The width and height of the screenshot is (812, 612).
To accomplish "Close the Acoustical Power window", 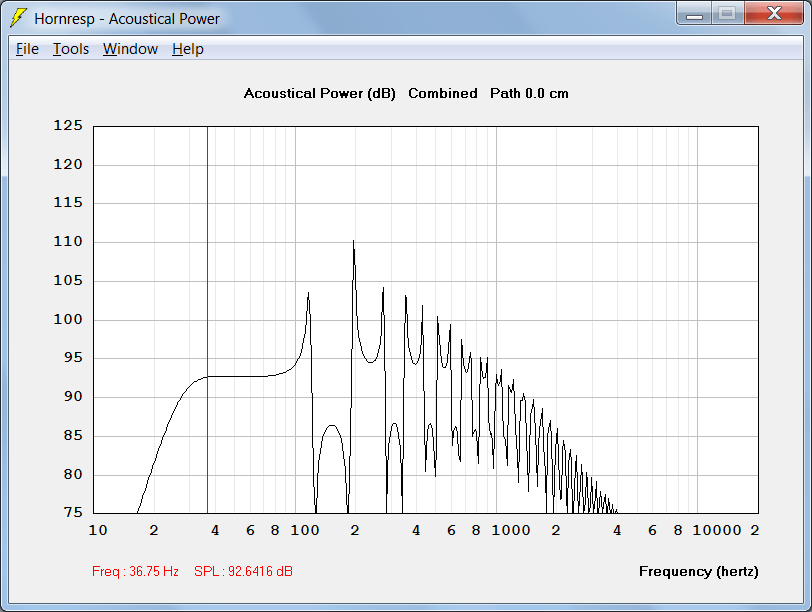I will 774,13.
